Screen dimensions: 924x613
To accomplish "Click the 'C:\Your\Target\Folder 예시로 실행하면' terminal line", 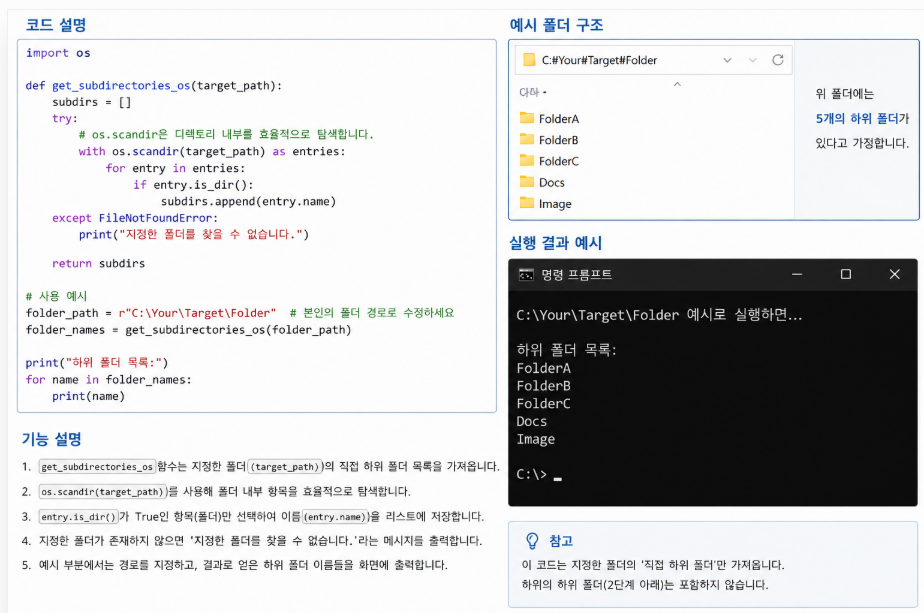I will [659, 315].
